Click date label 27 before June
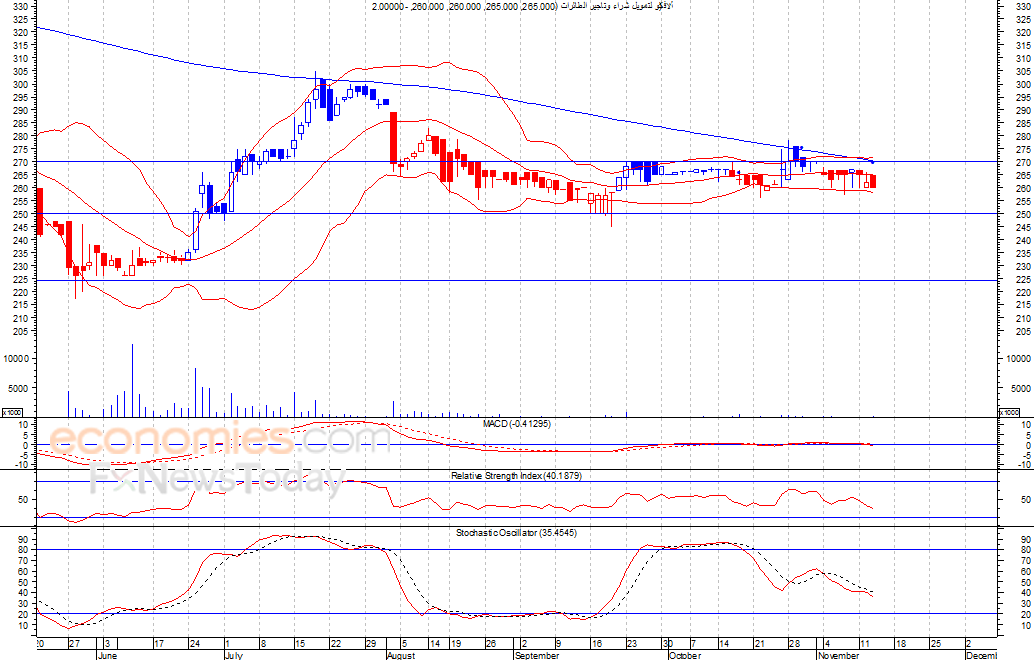The width and height of the screenshot is (1034, 660). tap(75, 644)
